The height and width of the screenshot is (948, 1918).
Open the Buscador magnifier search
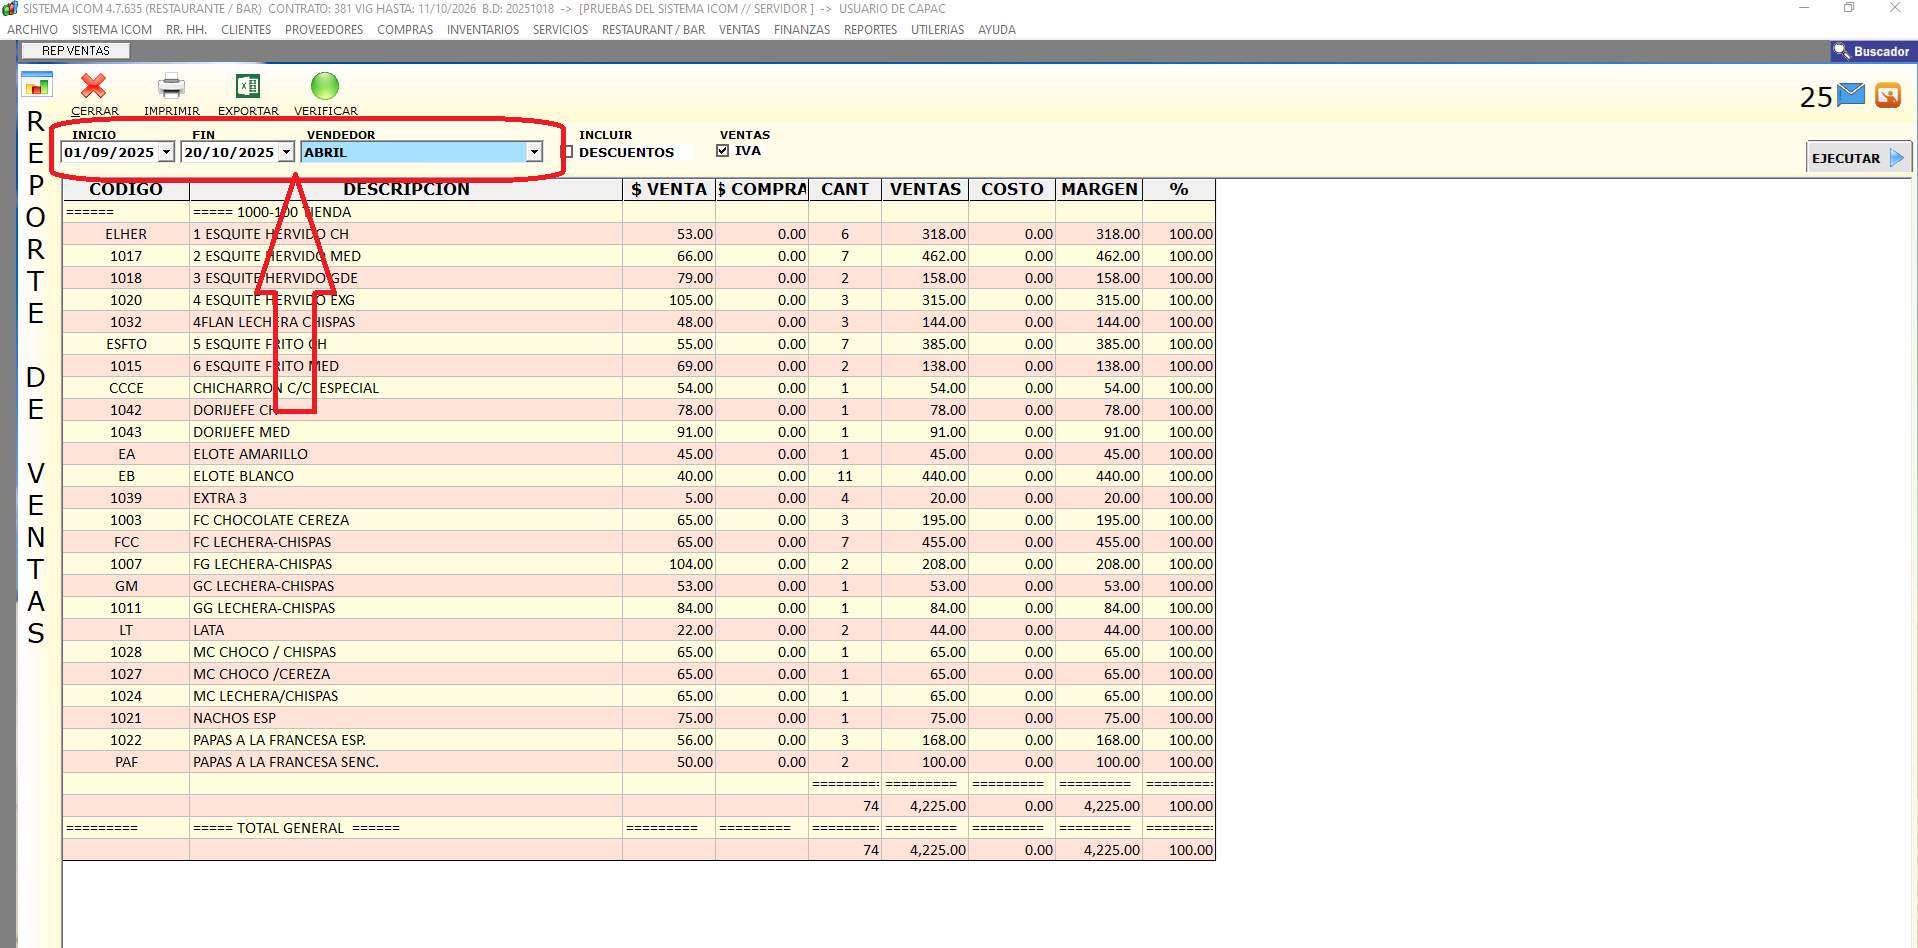(1871, 51)
